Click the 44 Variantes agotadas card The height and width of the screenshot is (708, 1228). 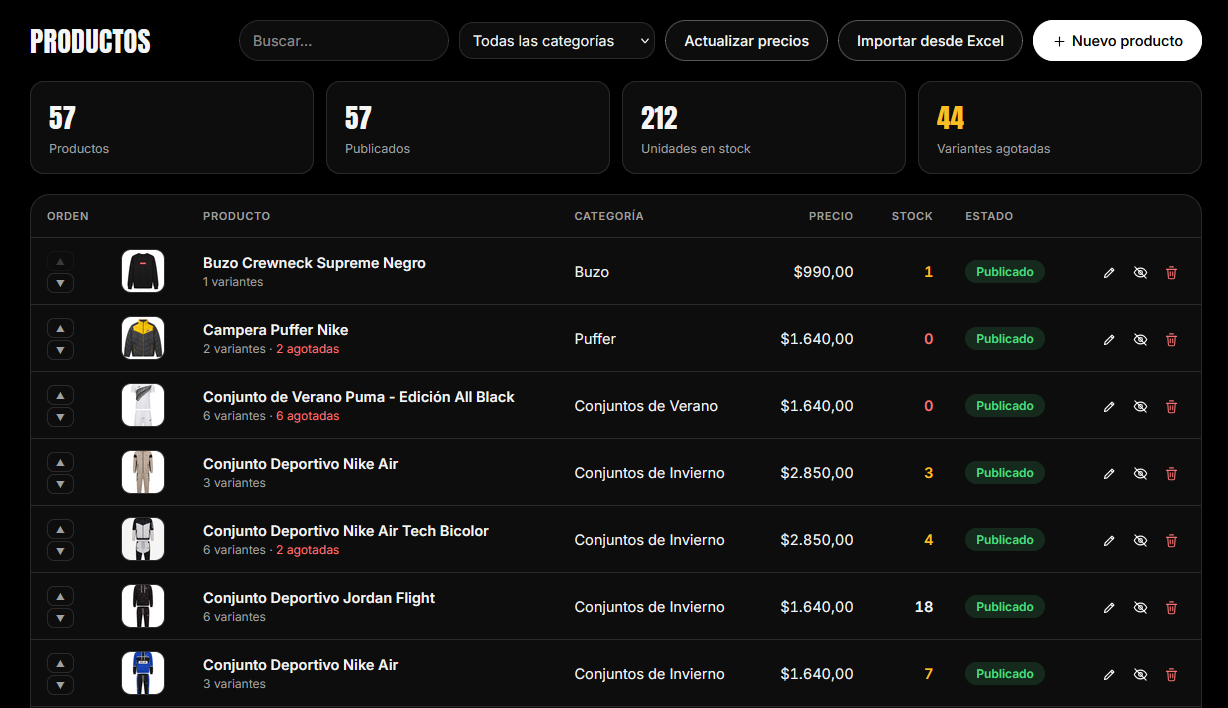click(x=1060, y=128)
